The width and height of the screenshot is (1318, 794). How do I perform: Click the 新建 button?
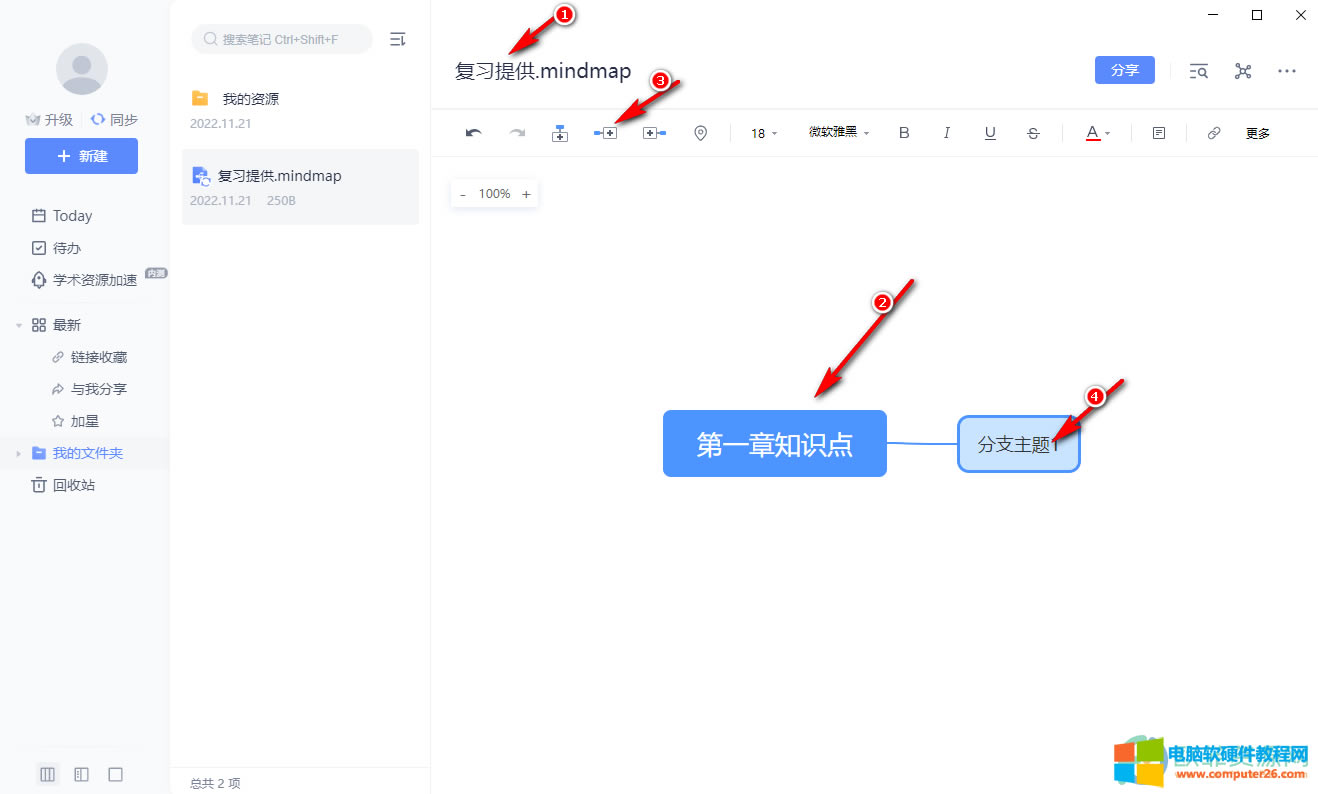pos(82,156)
